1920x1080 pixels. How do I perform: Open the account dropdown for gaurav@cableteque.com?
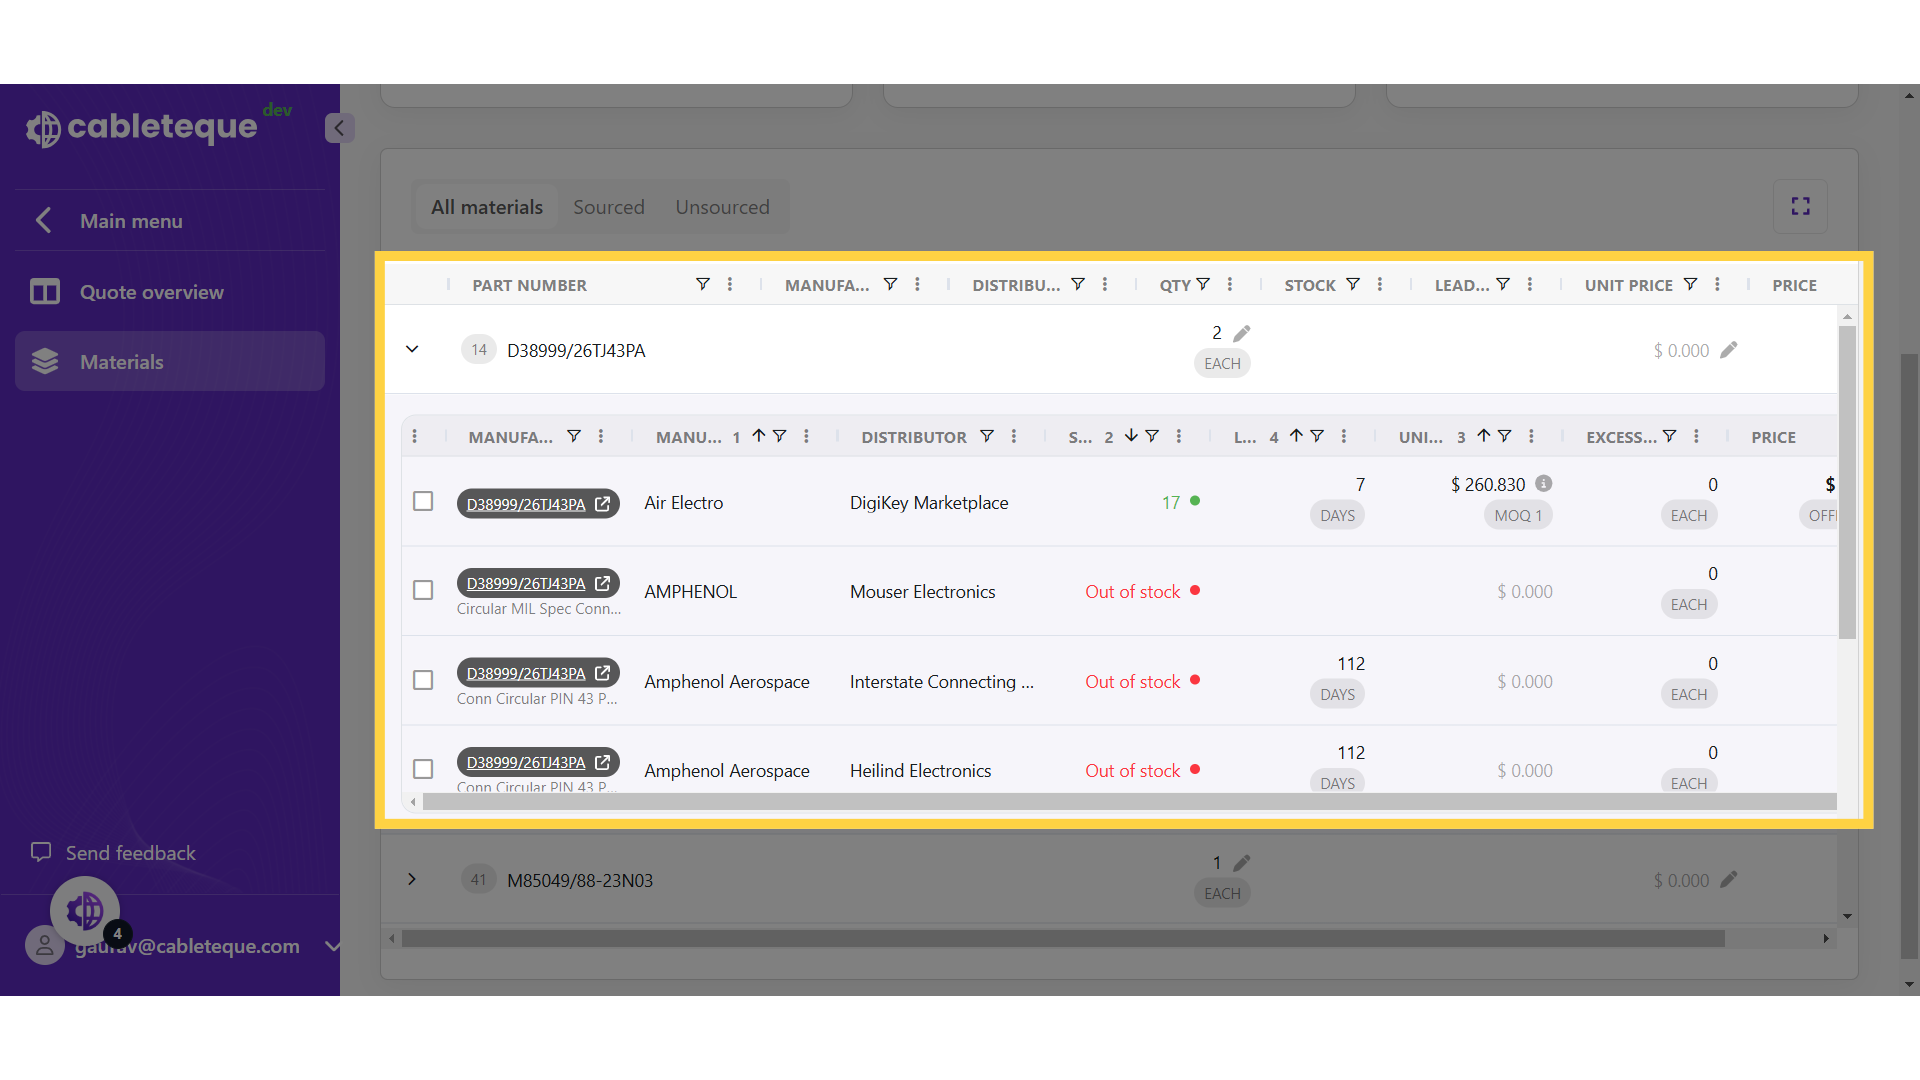click(332, 947)
